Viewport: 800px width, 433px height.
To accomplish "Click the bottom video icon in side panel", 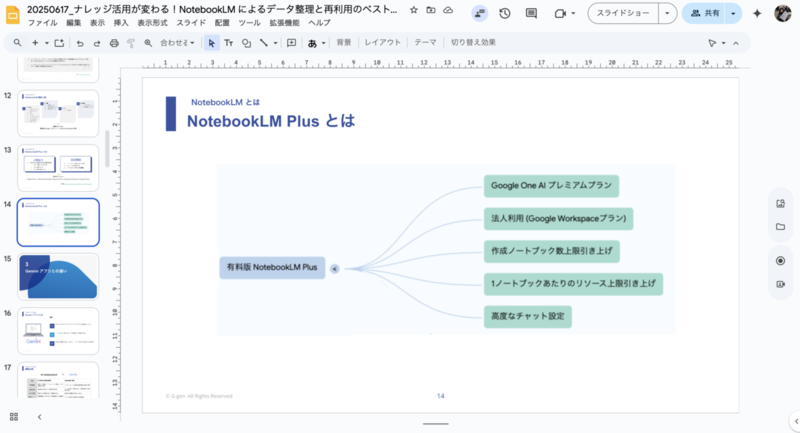I will pyautogui.click(x=780, y=284).
